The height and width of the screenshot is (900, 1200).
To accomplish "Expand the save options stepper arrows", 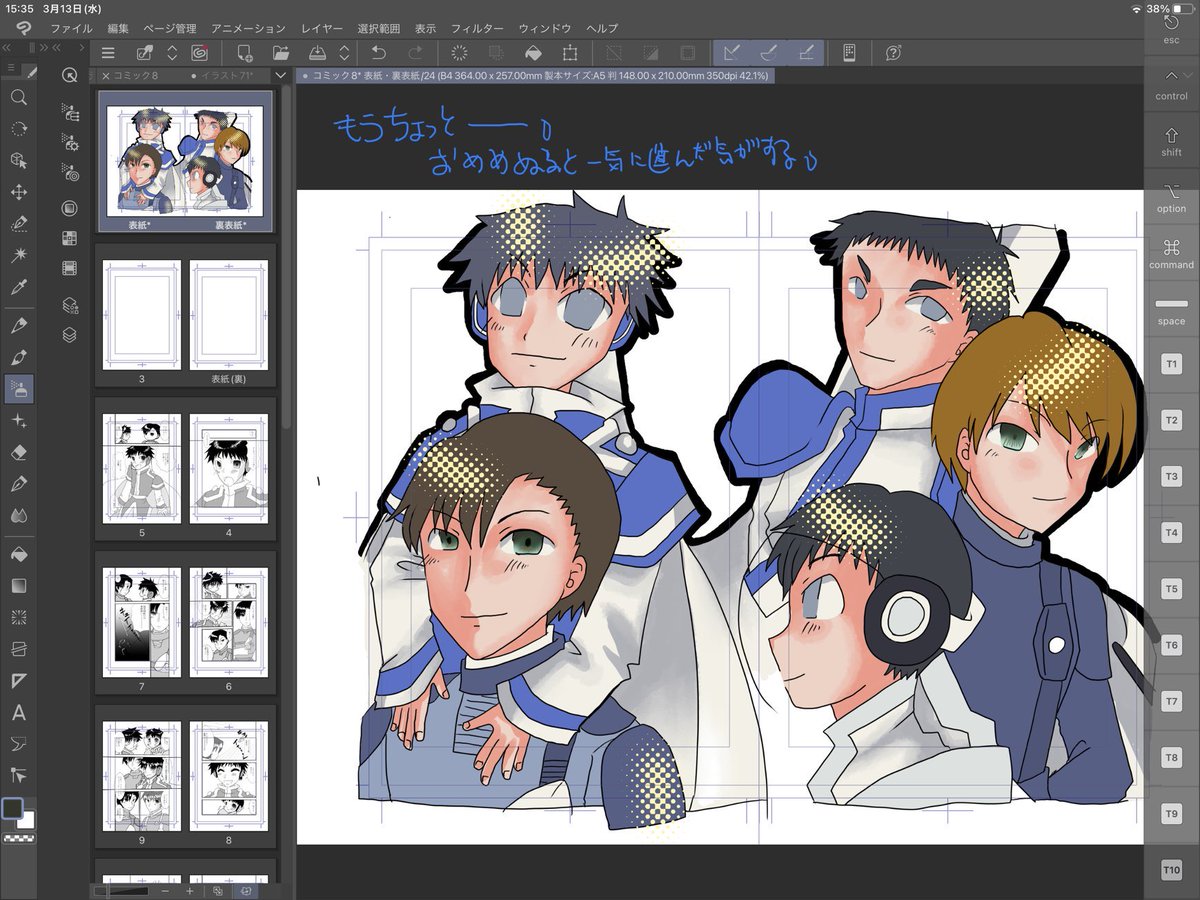I will [344, 53].
